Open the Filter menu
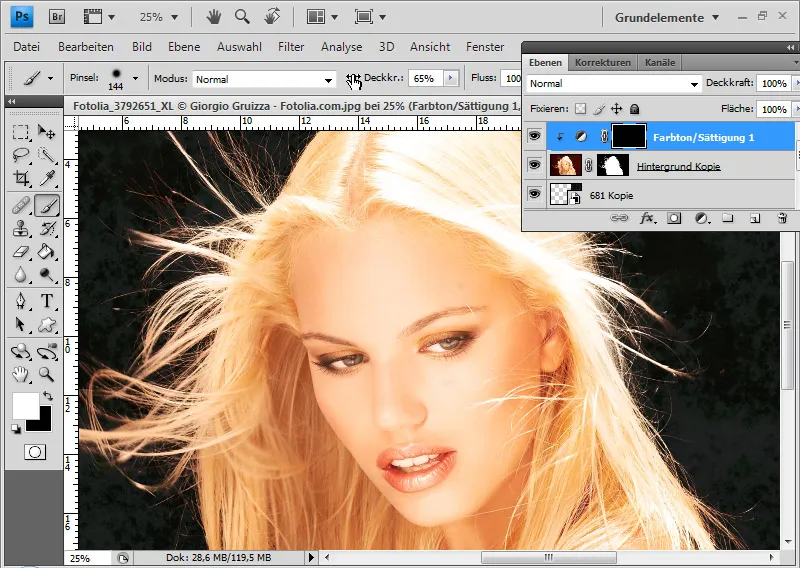Screen dimensions: 800x568 [291, 47]
